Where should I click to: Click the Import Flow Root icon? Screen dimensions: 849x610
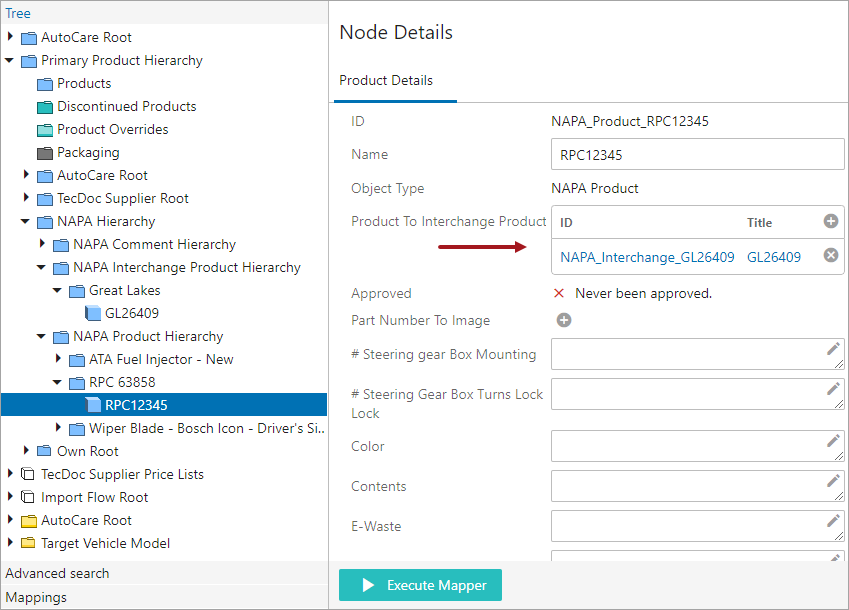pyautogui.click(x=28, y=497)
